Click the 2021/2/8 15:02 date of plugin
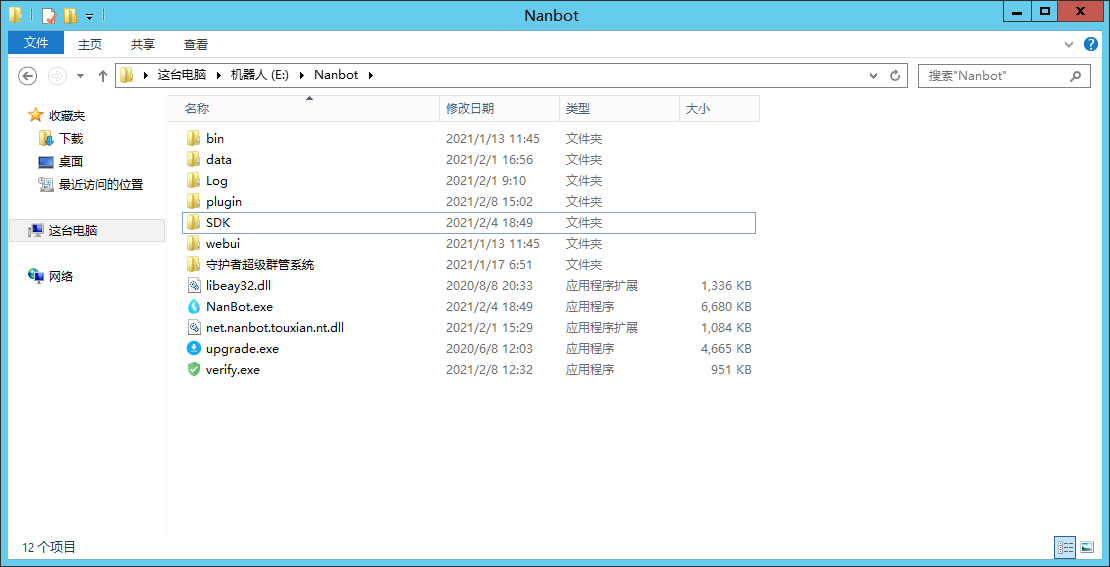The image size is (1110, 567). (x=489, y=202)
